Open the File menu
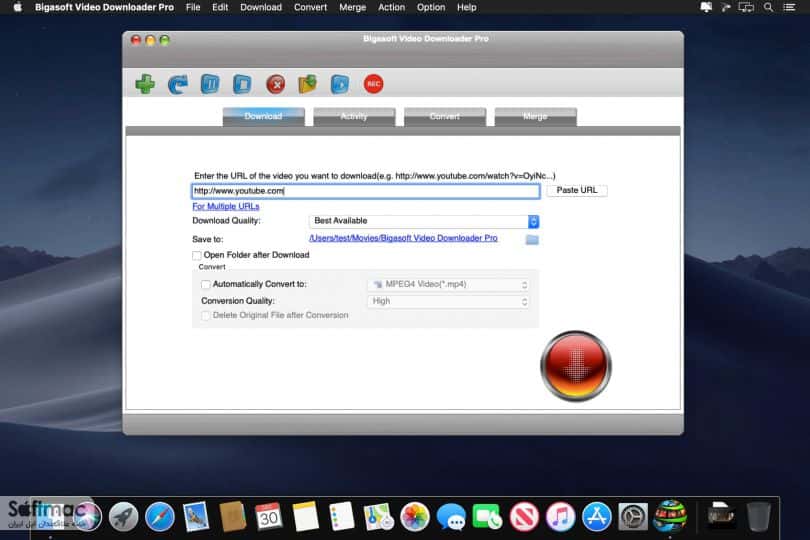 193,7
